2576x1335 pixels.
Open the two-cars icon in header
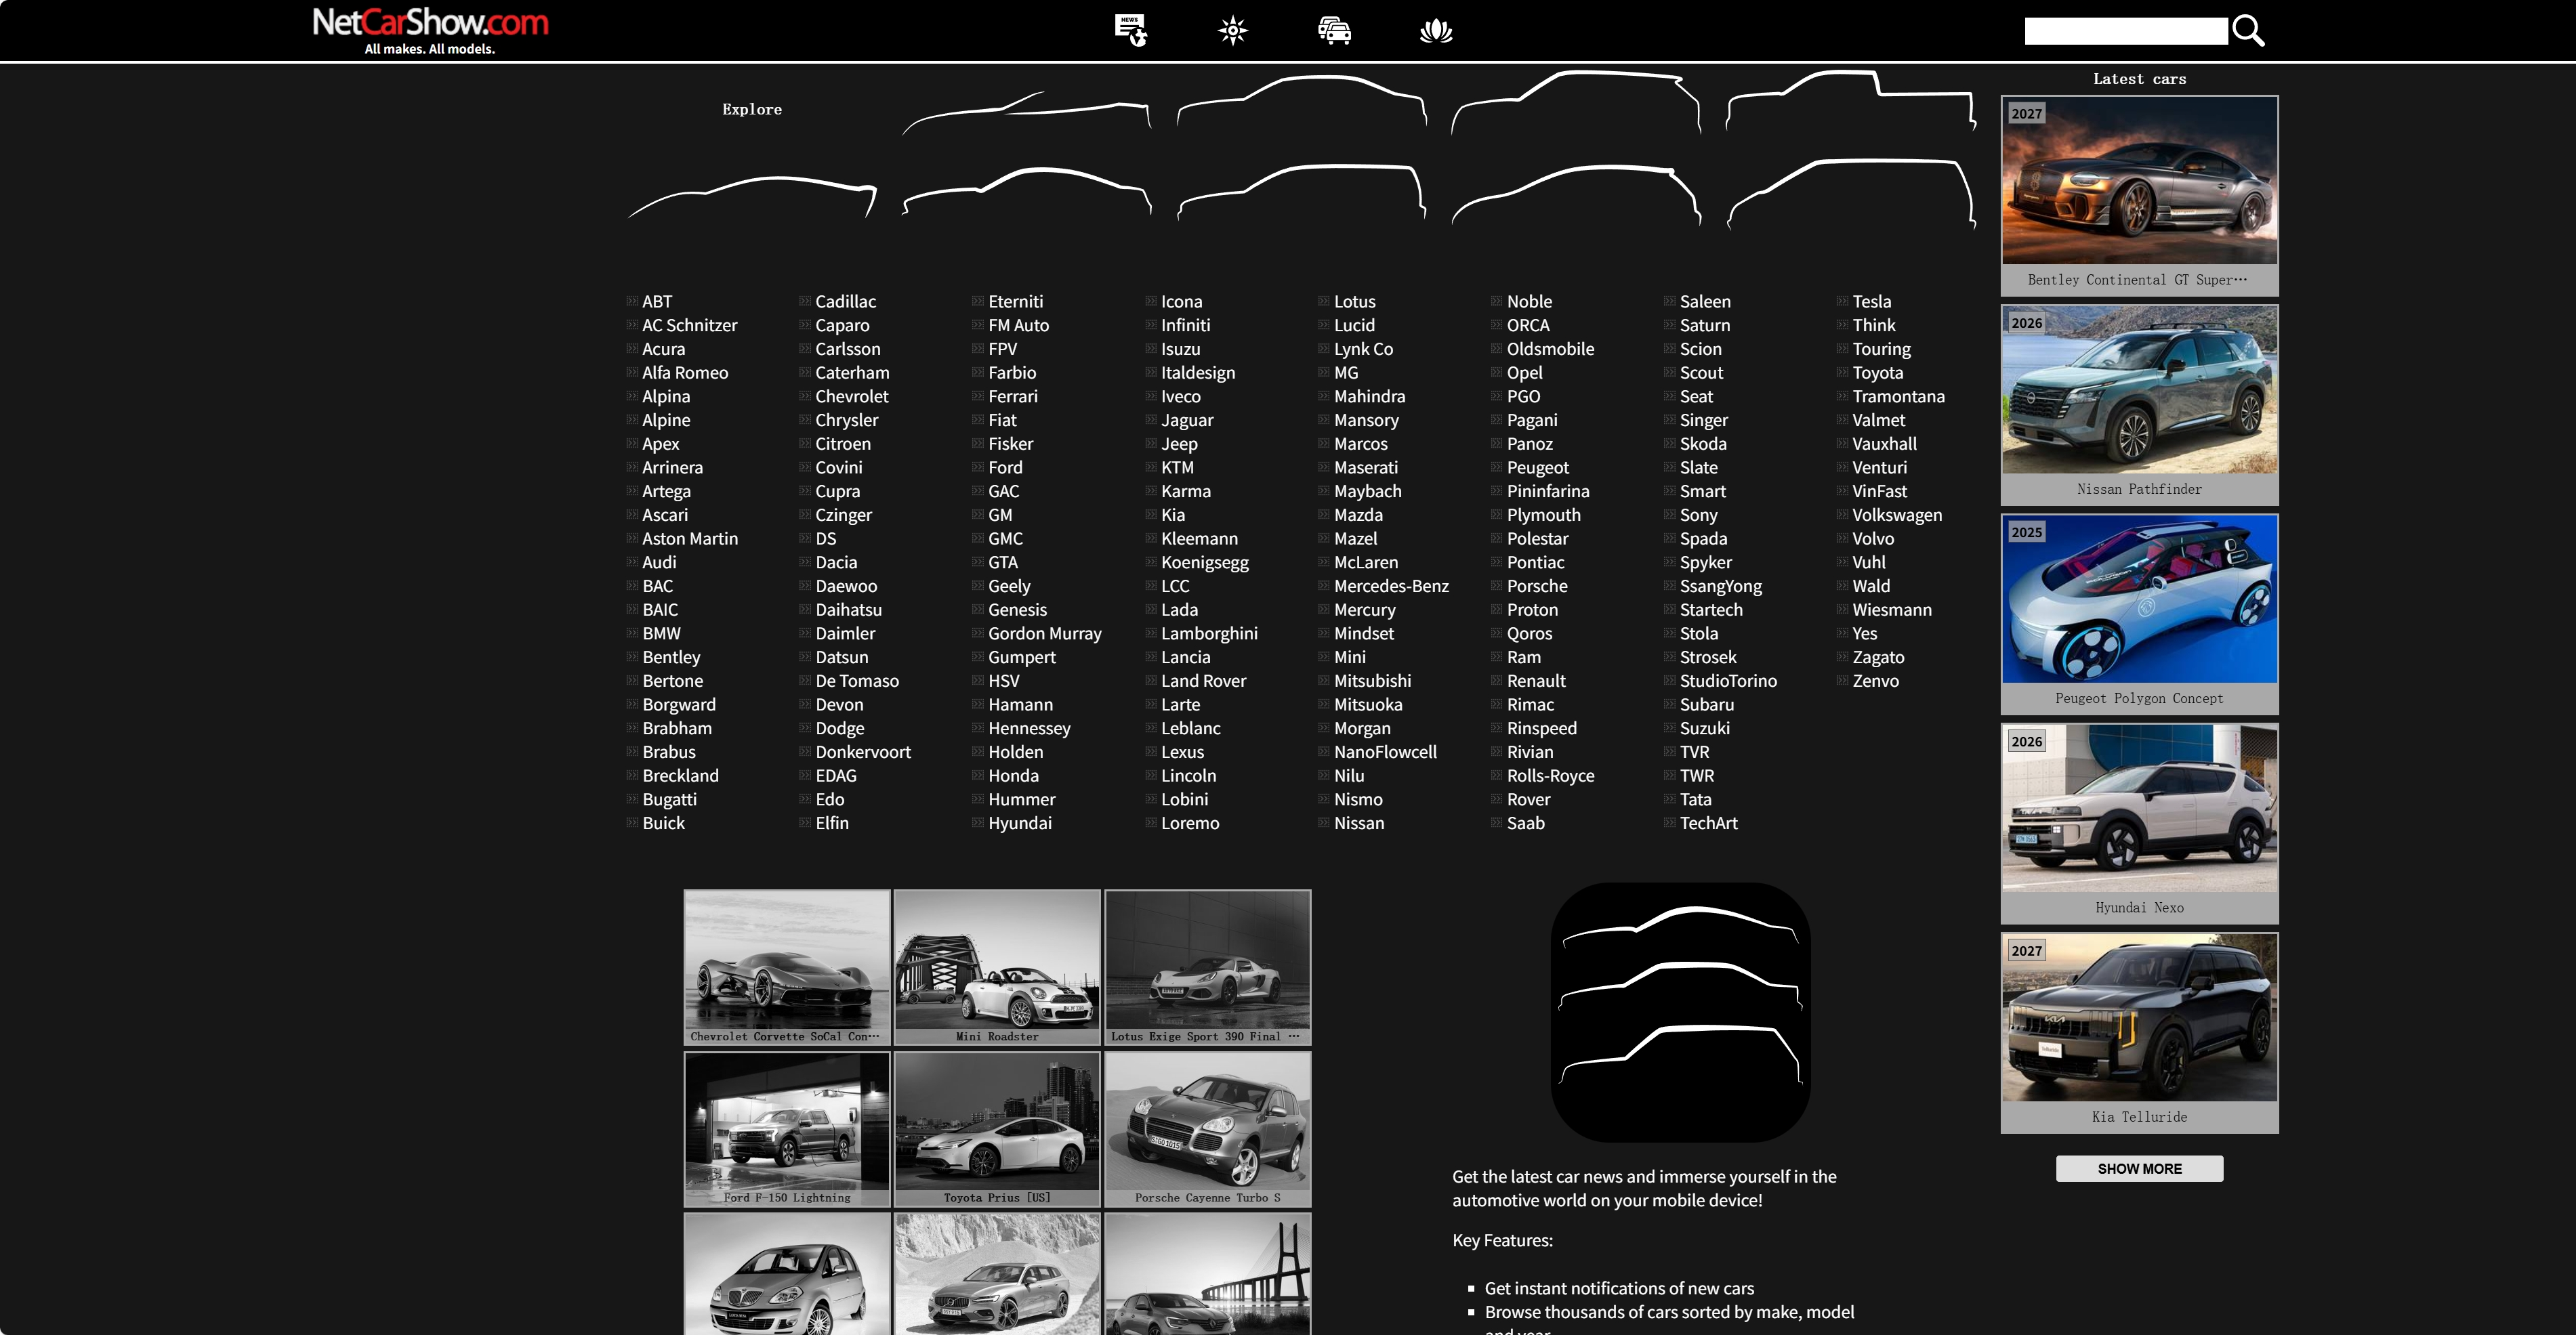click(x=1334, y=30)
